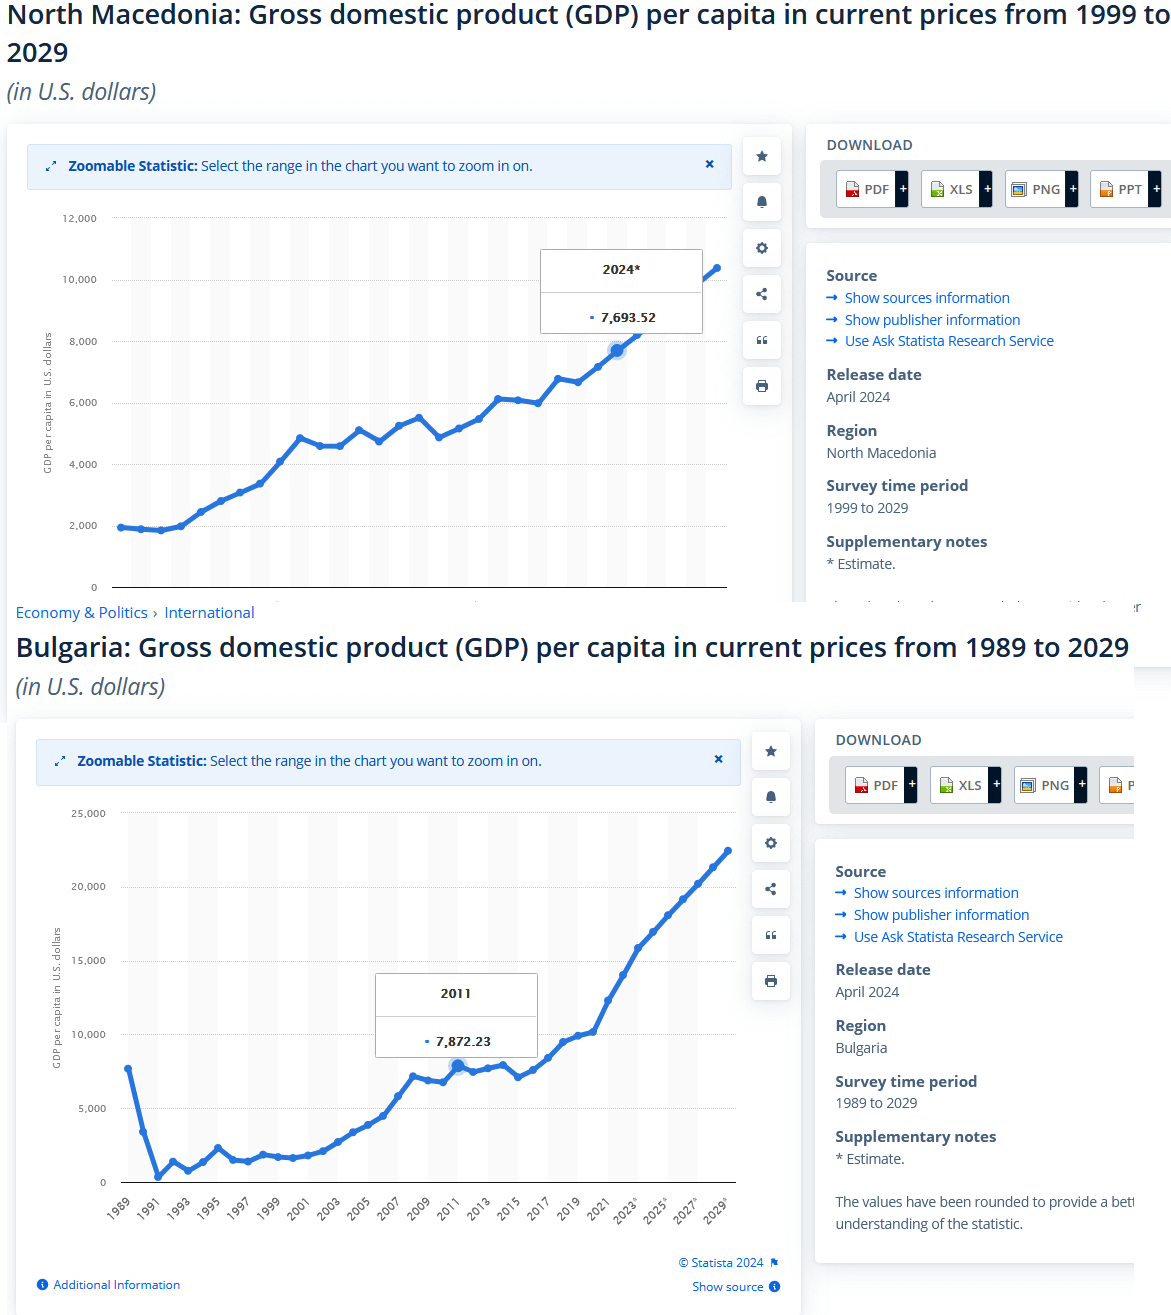Image resolution: width=1171 pixels, height=1315 pixels.
Task: Click Show publisher information in Bulgaria panel
Action: point(941,915)
